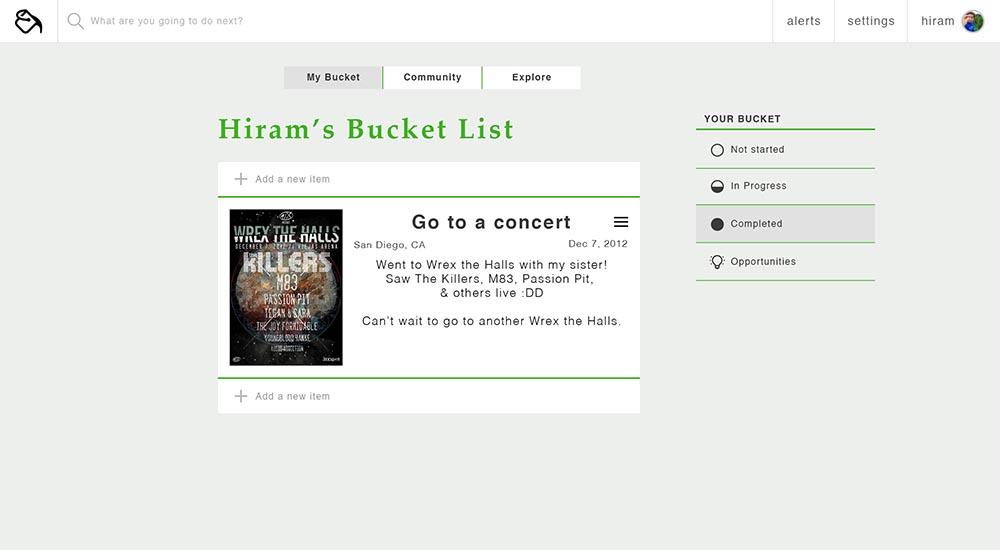Focus the 'What are you going to do next?' search field
The height and width of the screenshot is (550, 1000).
click(x=415, y=21)
